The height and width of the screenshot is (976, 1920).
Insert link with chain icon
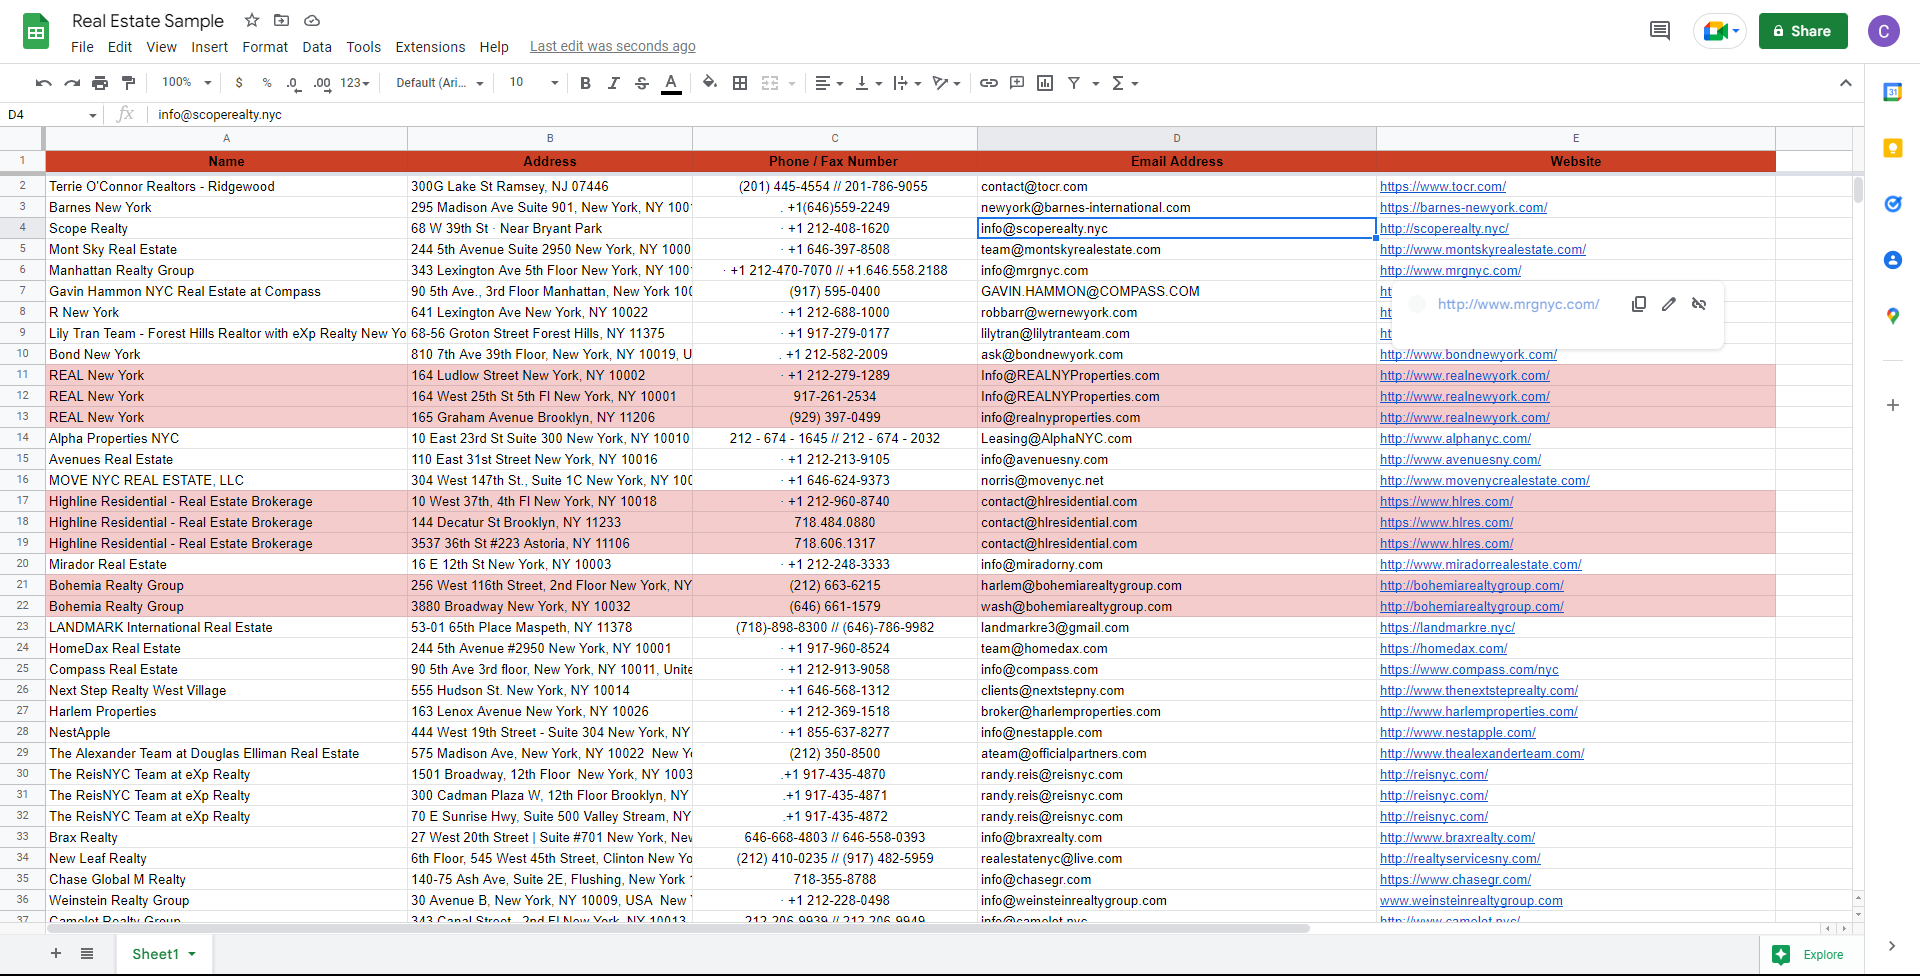(x=989, y=83)
